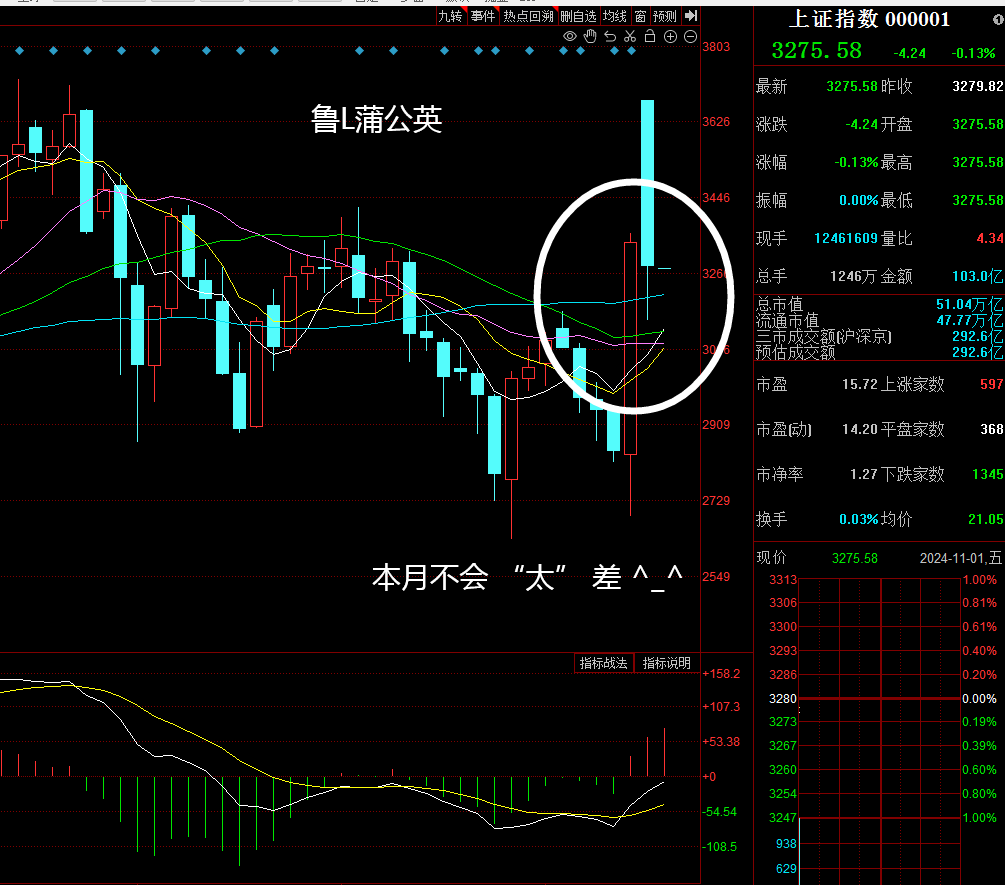The image size is (1005, 885).
Task: Select the hand pan tool
Action: [x=590, y=37]
